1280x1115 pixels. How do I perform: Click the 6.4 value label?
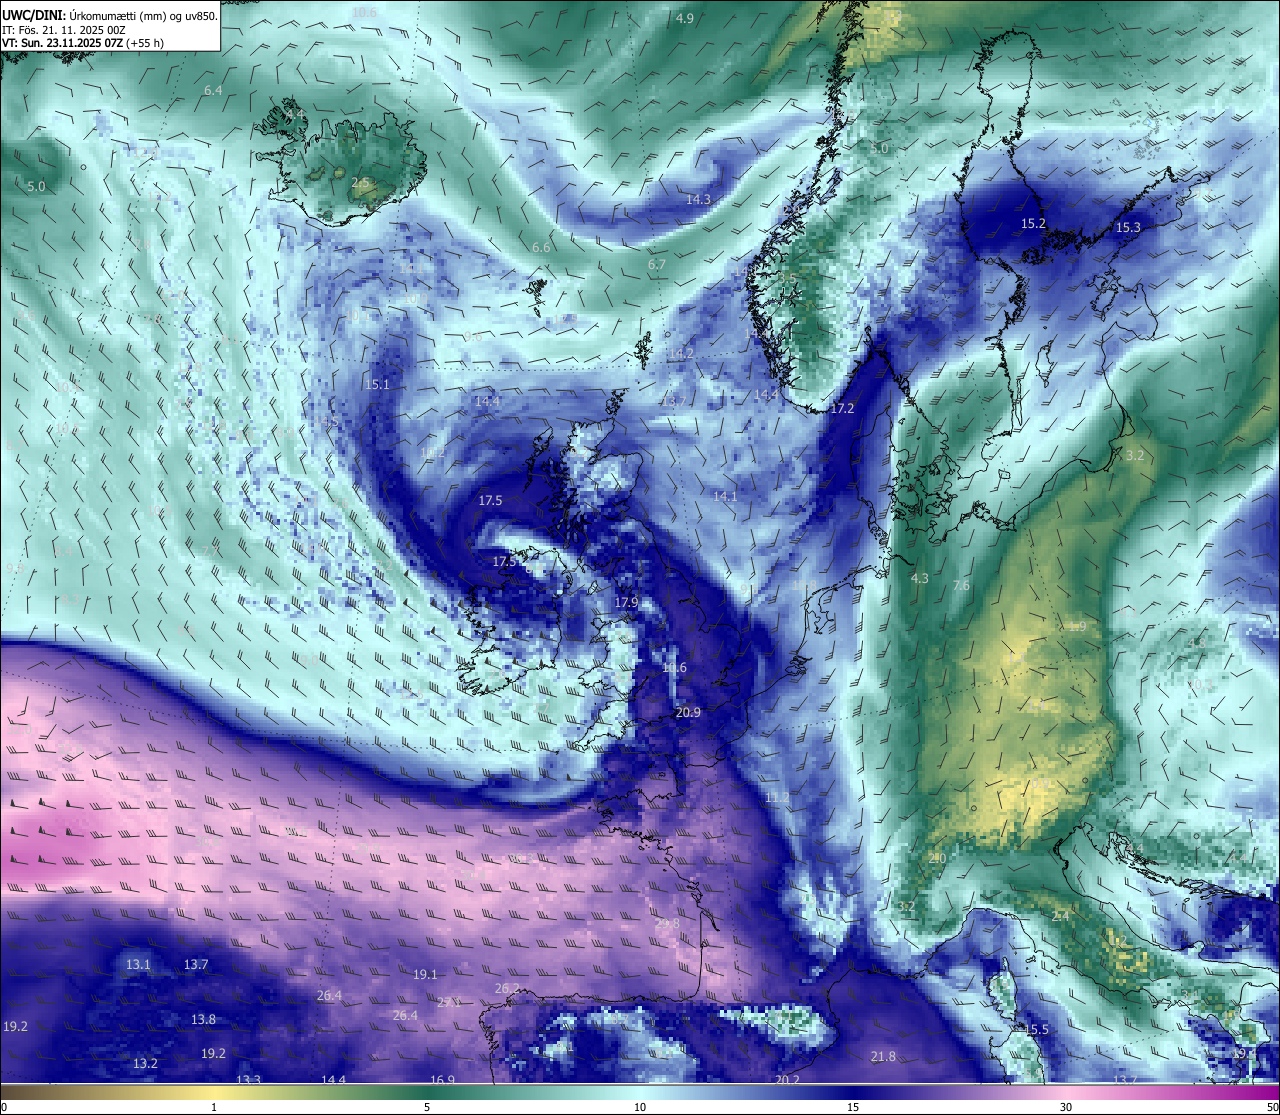click(213, 90)
